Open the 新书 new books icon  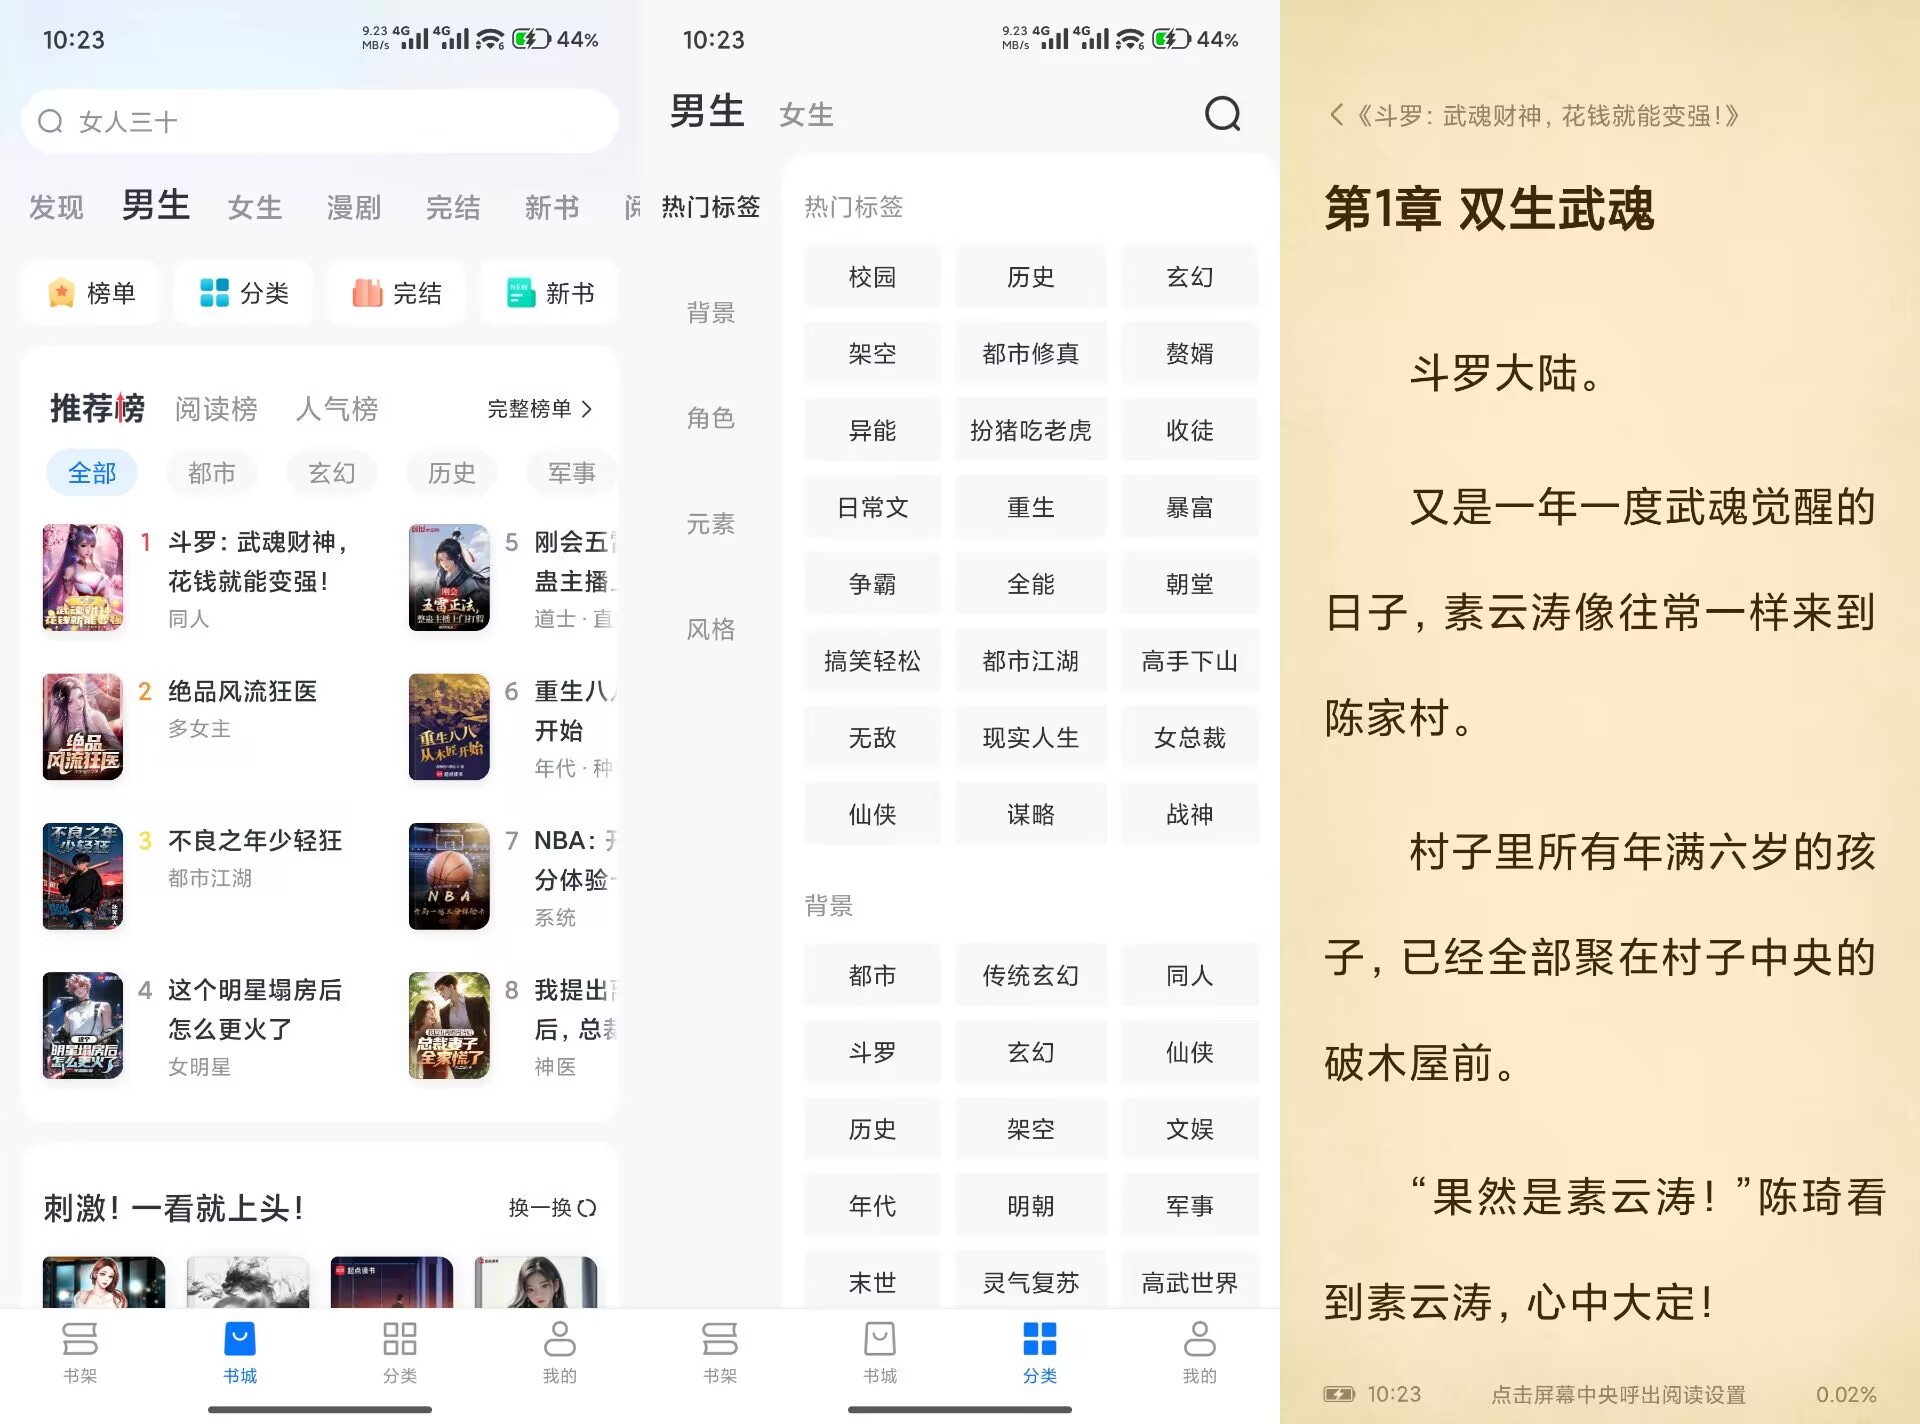coord(549,293)
